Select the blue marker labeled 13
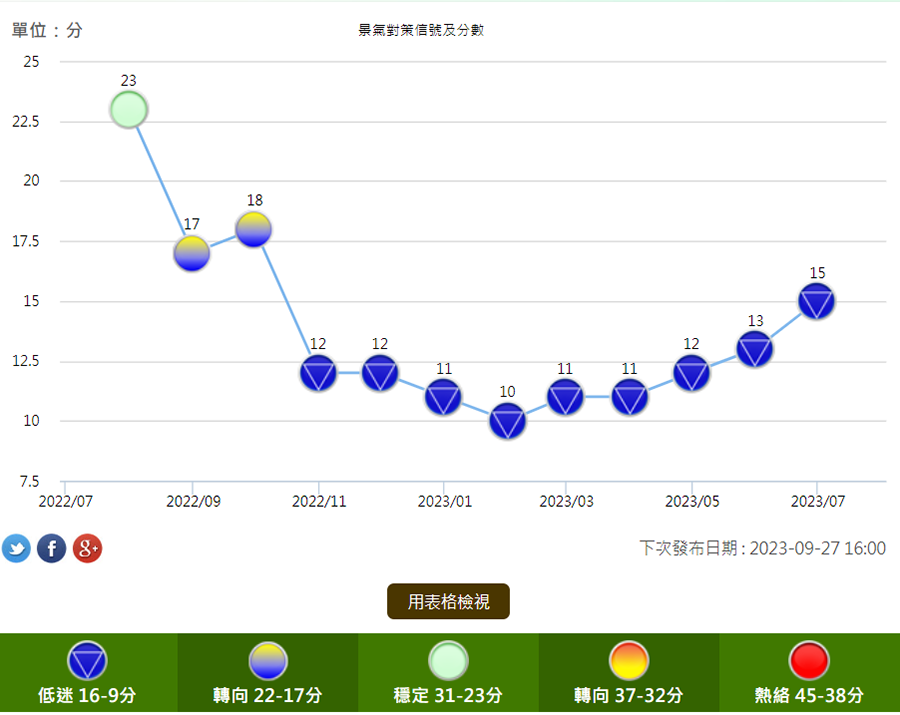 pos(755,349)
